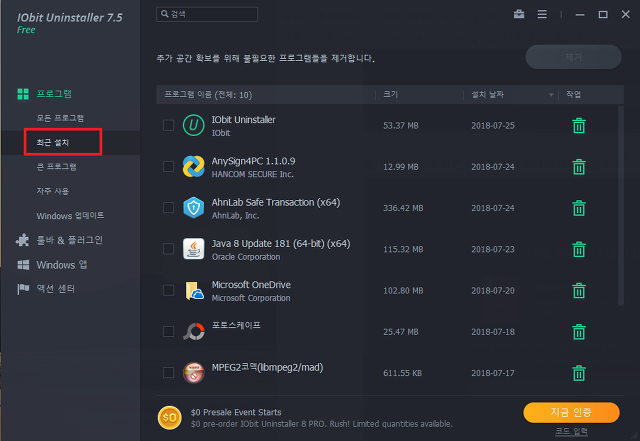Sort by 크기 column header
This screenshot has width=640, height=441.
(x=390, y=95)
